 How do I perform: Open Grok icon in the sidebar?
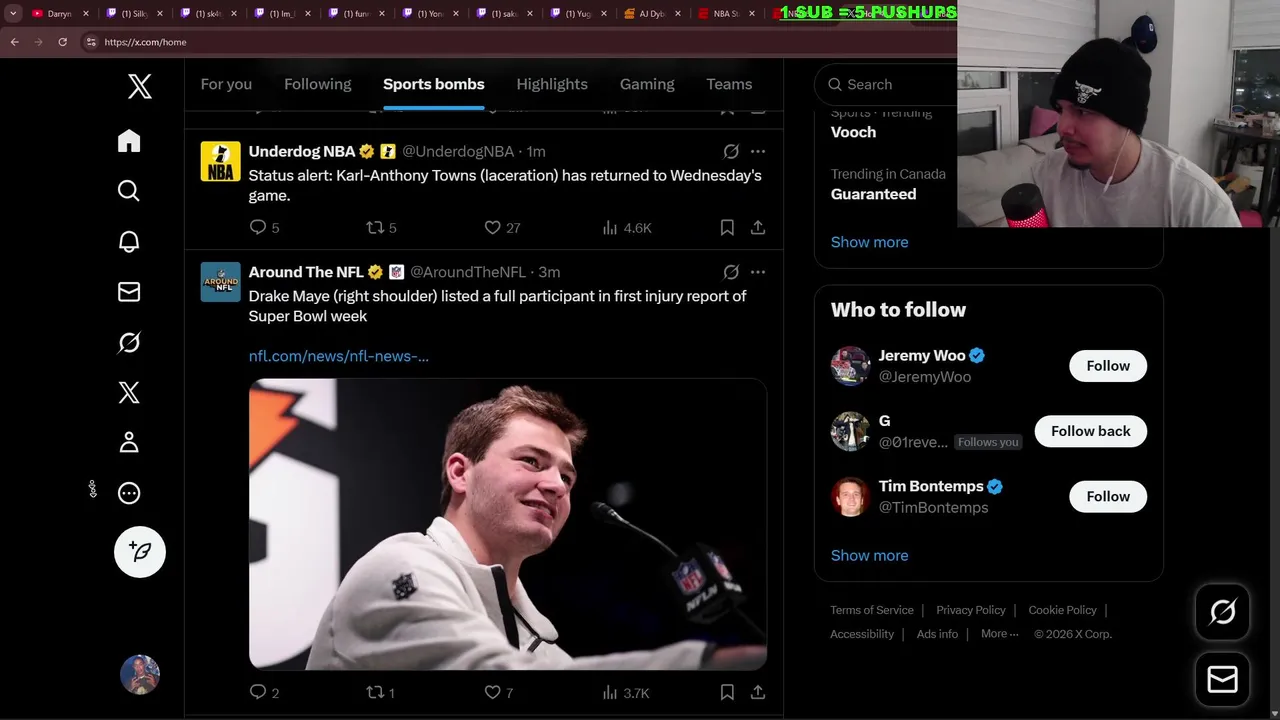[x=129, y=342]
